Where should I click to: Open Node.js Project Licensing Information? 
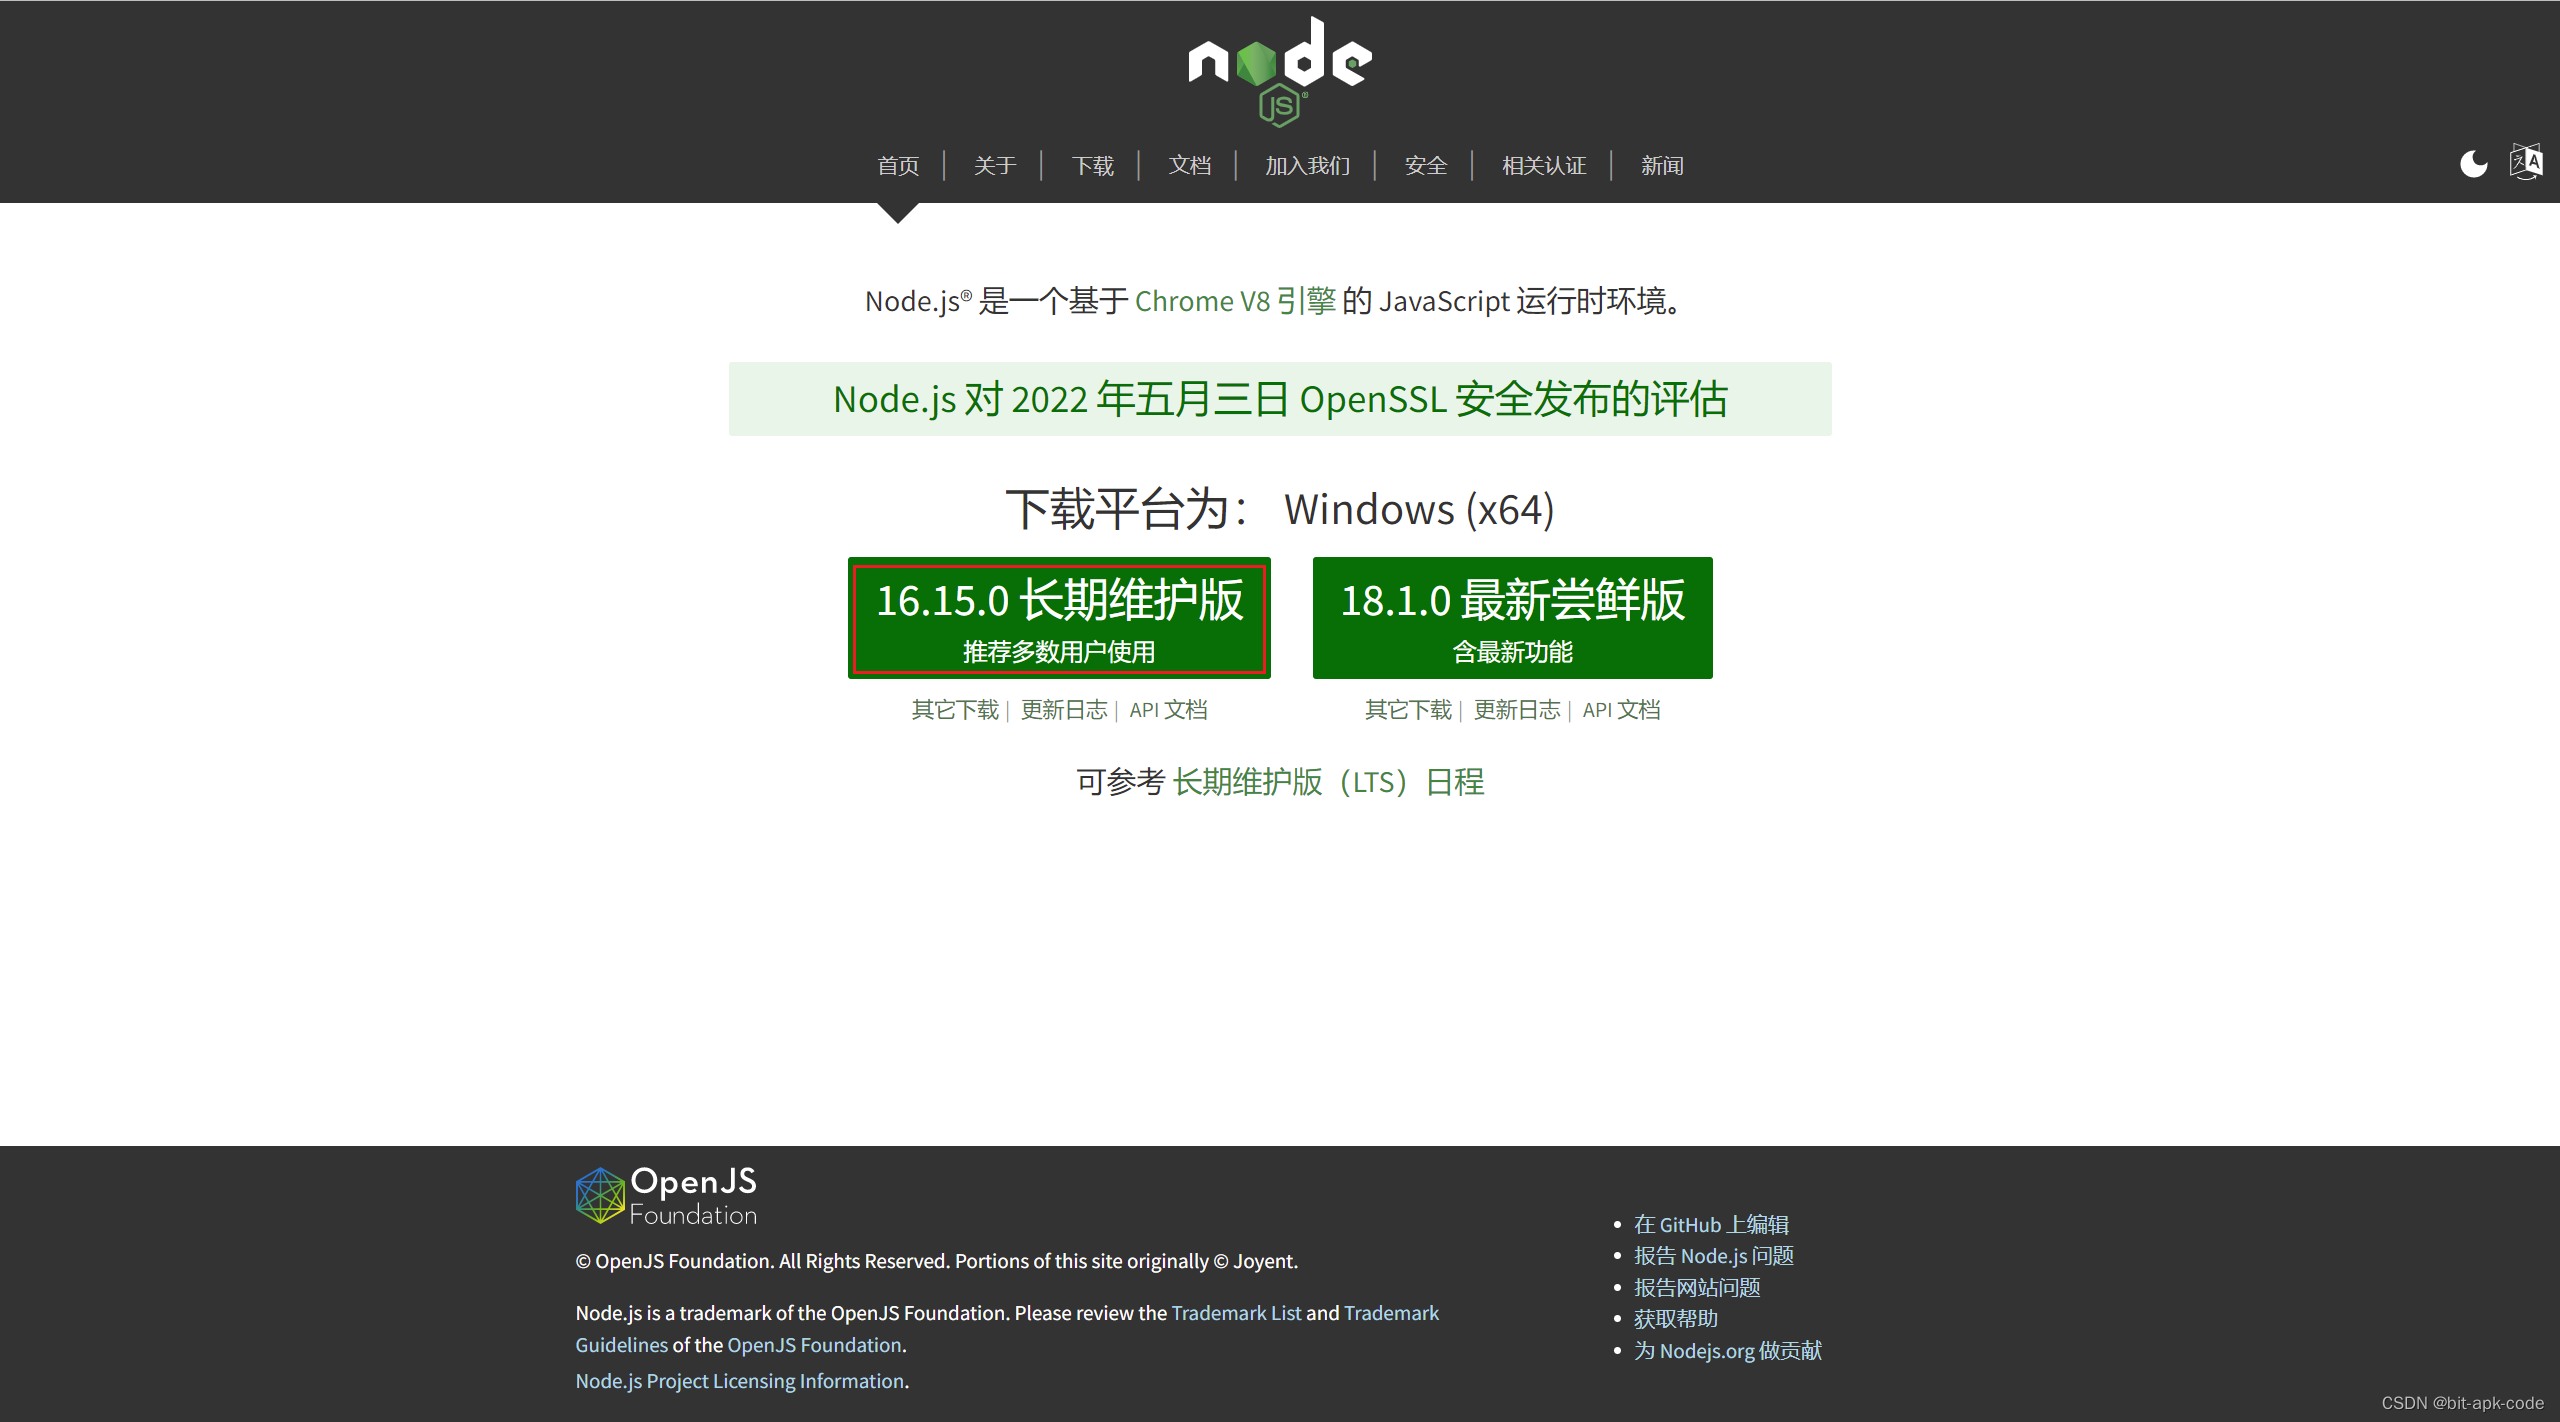click(739, 1381)
